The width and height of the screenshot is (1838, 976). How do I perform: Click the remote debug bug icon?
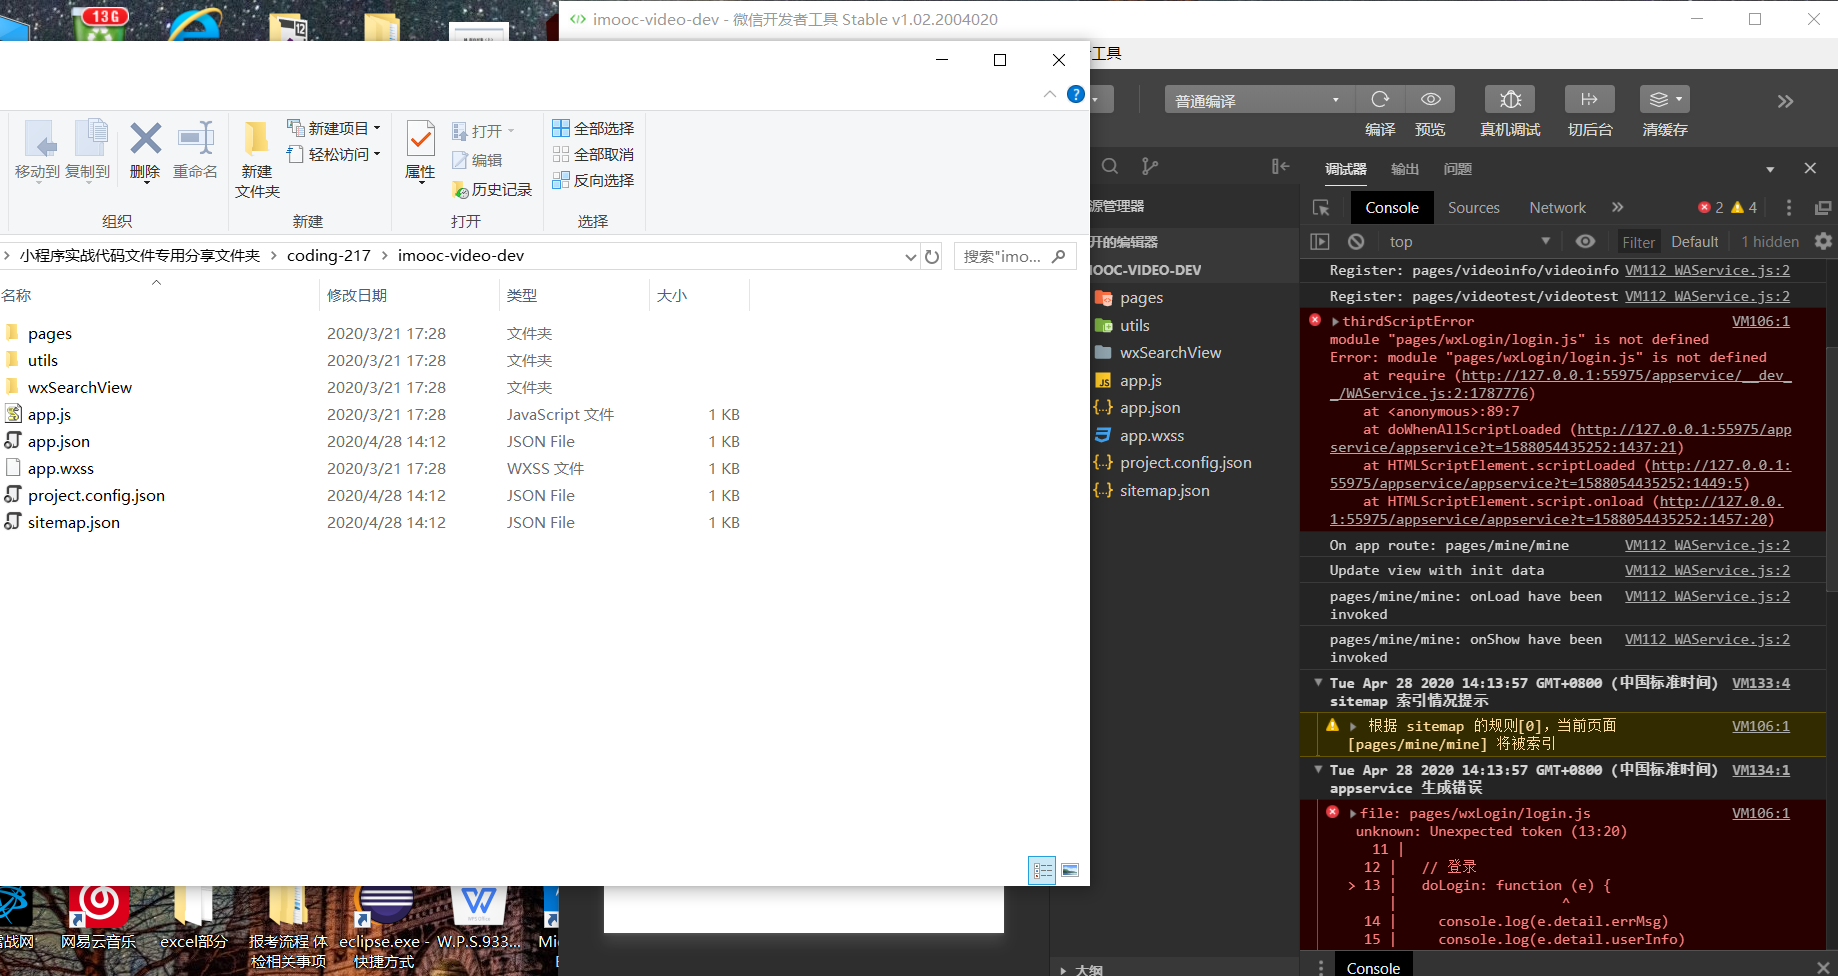1510,99
